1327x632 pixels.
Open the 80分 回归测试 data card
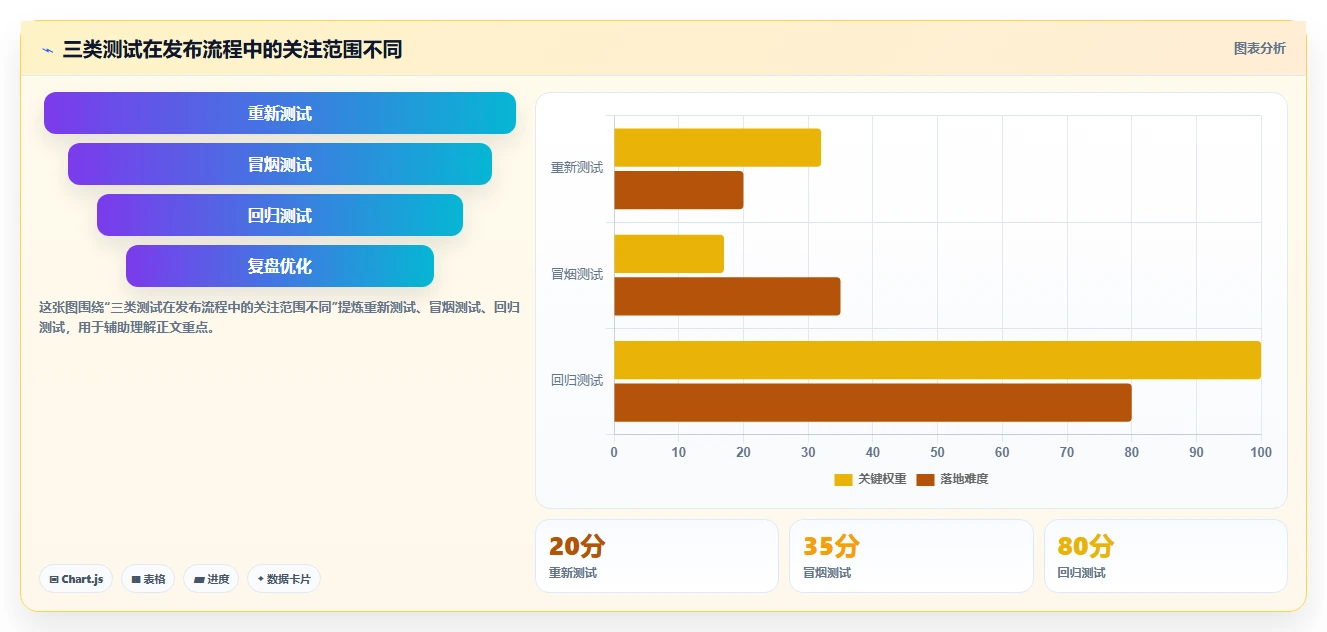pyautogui.click(x=1166, y=556)
